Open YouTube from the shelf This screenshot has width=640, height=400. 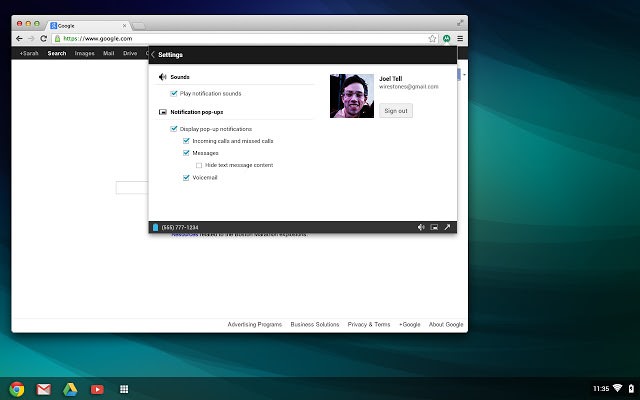point(97,388)
